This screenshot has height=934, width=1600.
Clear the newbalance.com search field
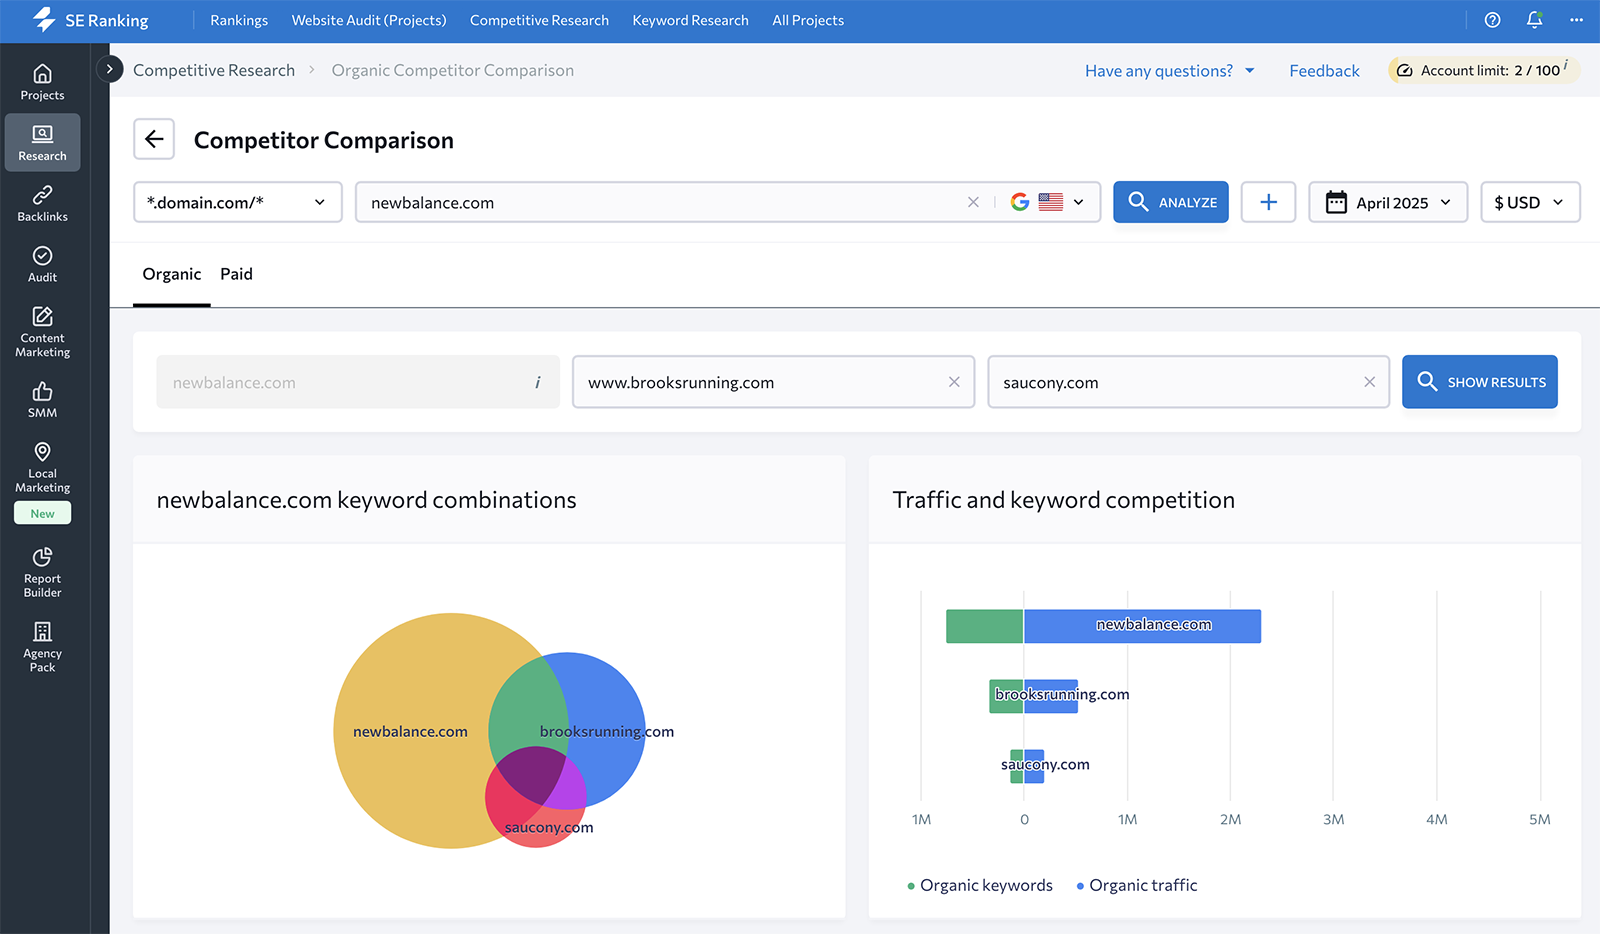973,202
